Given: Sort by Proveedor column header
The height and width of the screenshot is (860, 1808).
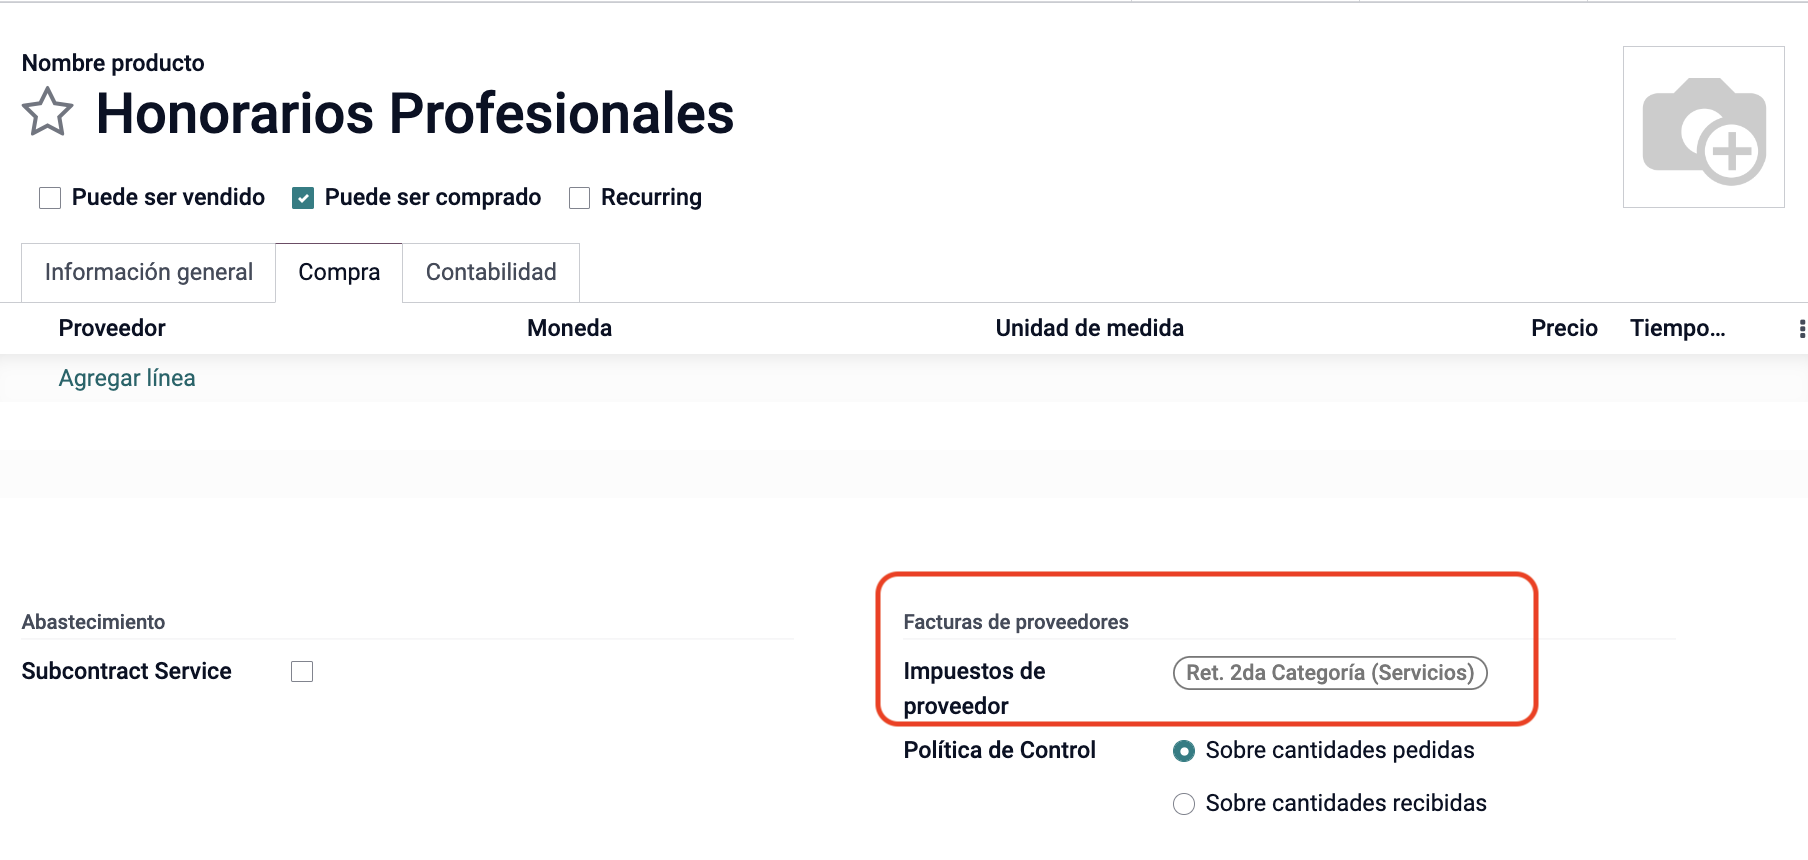Looking at the screenshot, I should pos(112,328).
